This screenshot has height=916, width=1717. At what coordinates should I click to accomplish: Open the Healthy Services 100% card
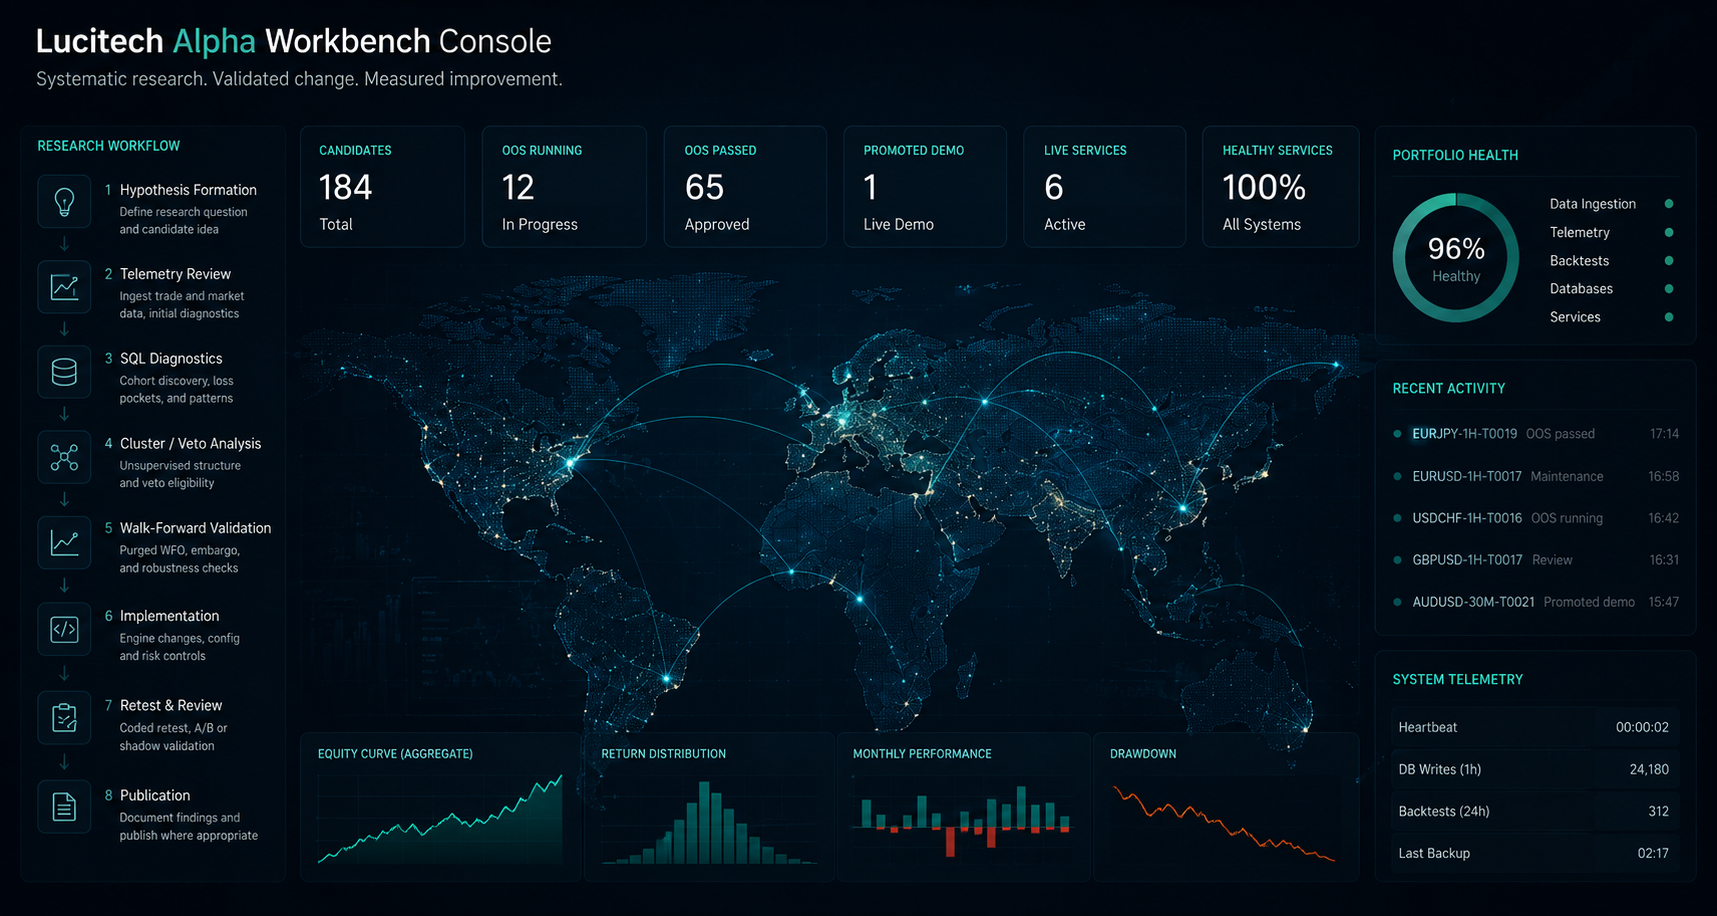coord(1280,187)
